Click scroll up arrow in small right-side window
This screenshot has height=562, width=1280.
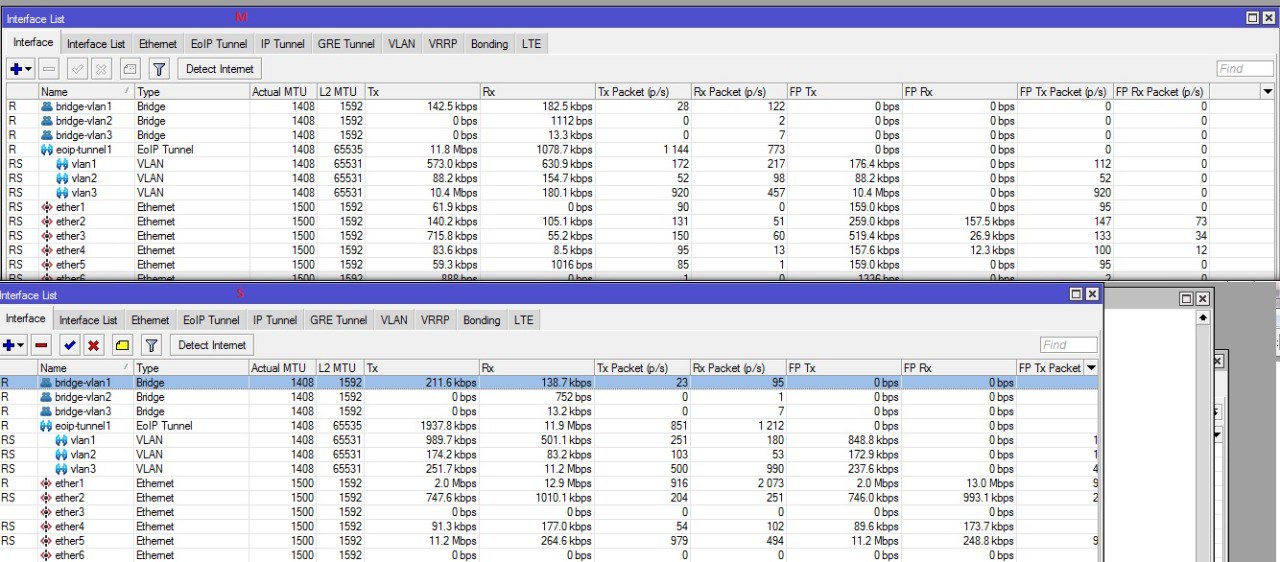(1203, 317)
